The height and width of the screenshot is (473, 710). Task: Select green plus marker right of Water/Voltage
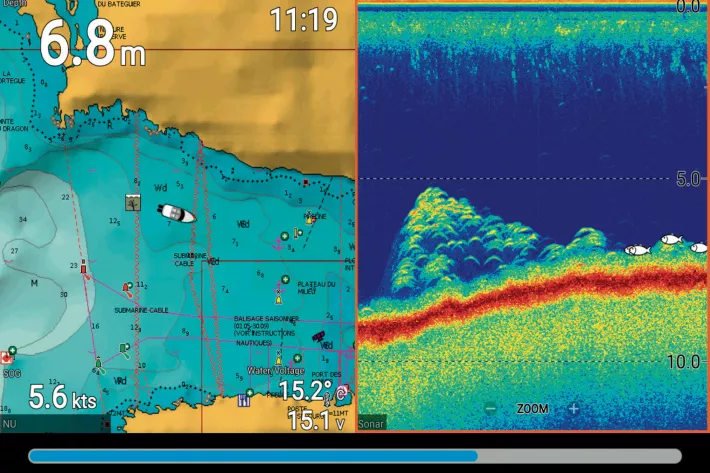tap(297, 358)
